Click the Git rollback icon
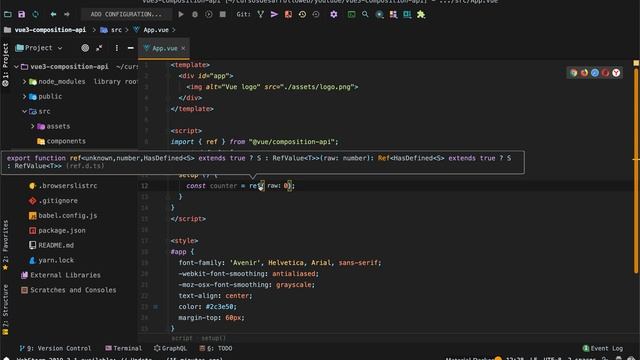 [x=316, y=14]
